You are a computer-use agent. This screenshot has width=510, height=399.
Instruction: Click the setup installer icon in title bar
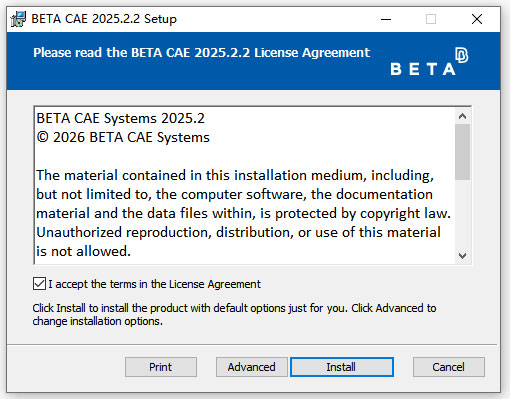[x=18, y=19]
